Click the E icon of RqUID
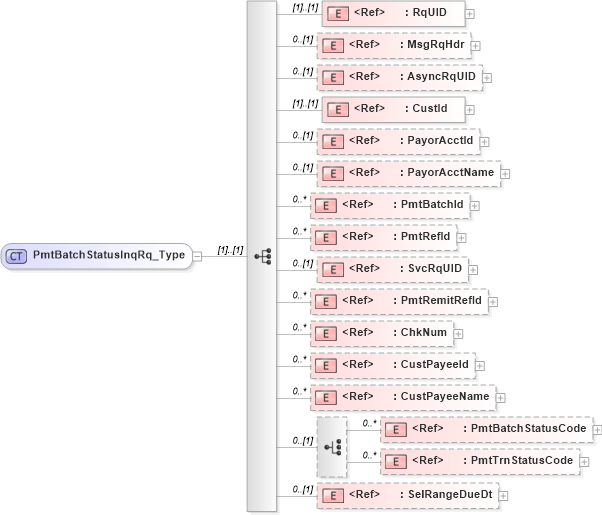Viewport: 602px width, 515px height. point(338,14)
